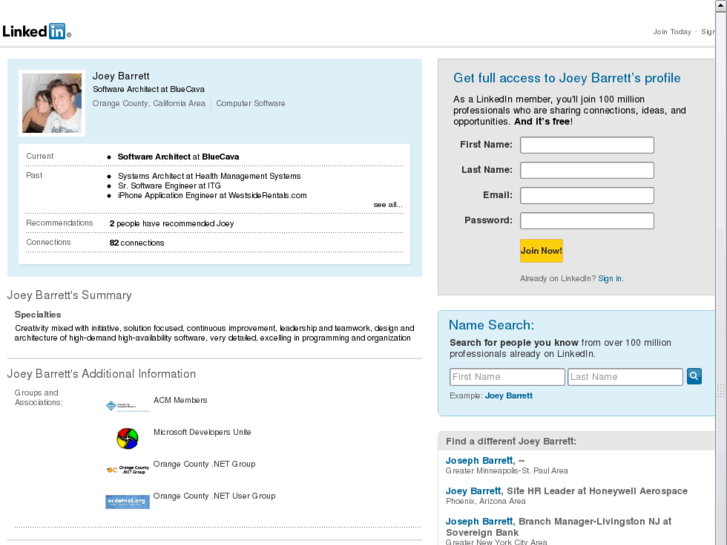This screenshot has width=727, height=545.
Task: Select Orange County .NET User Group name
Action: pyautogui.click(x=214, y=496)
